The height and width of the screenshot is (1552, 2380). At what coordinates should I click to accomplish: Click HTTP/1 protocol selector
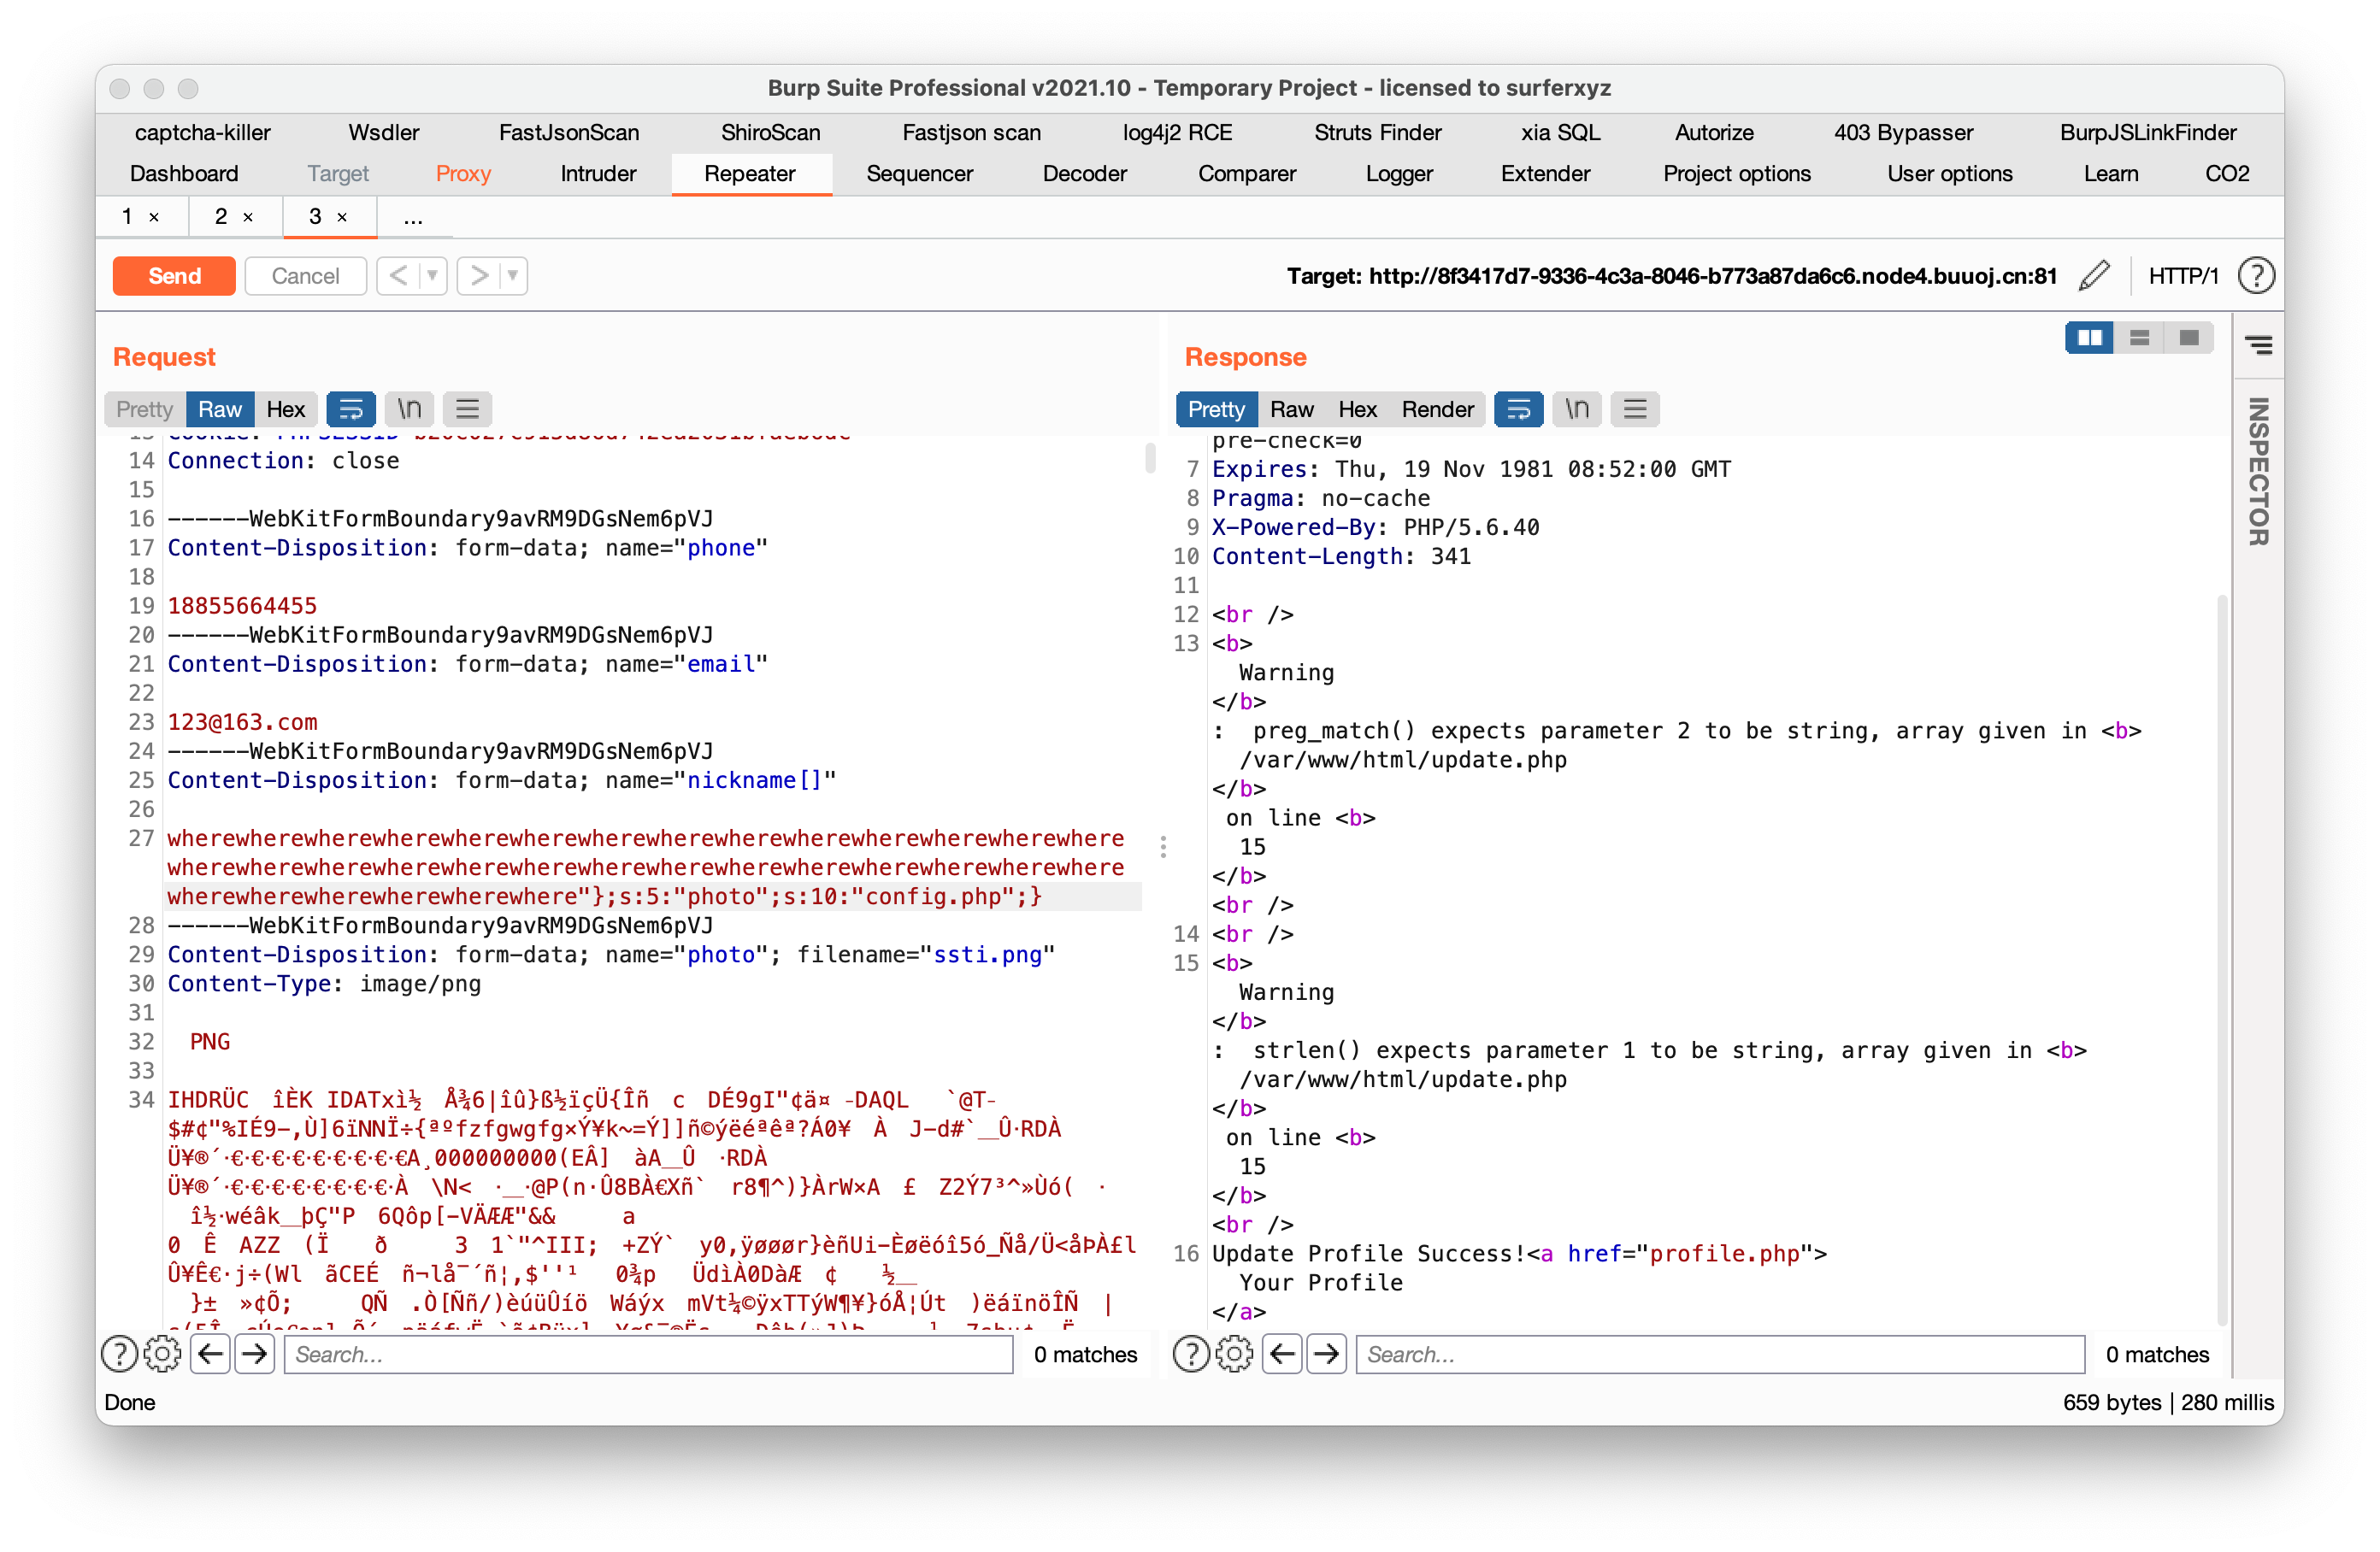(2183, 276)
